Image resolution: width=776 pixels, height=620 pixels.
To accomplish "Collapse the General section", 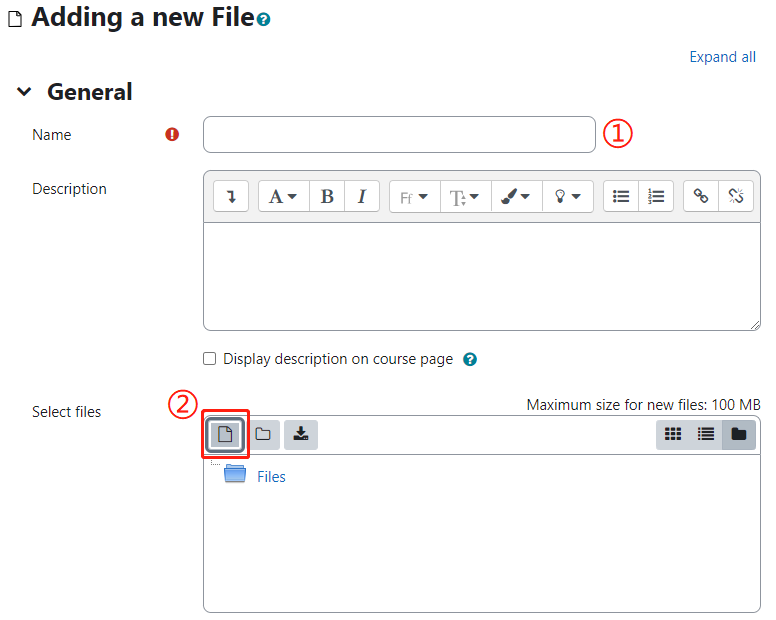I will (x=24, y=92).
